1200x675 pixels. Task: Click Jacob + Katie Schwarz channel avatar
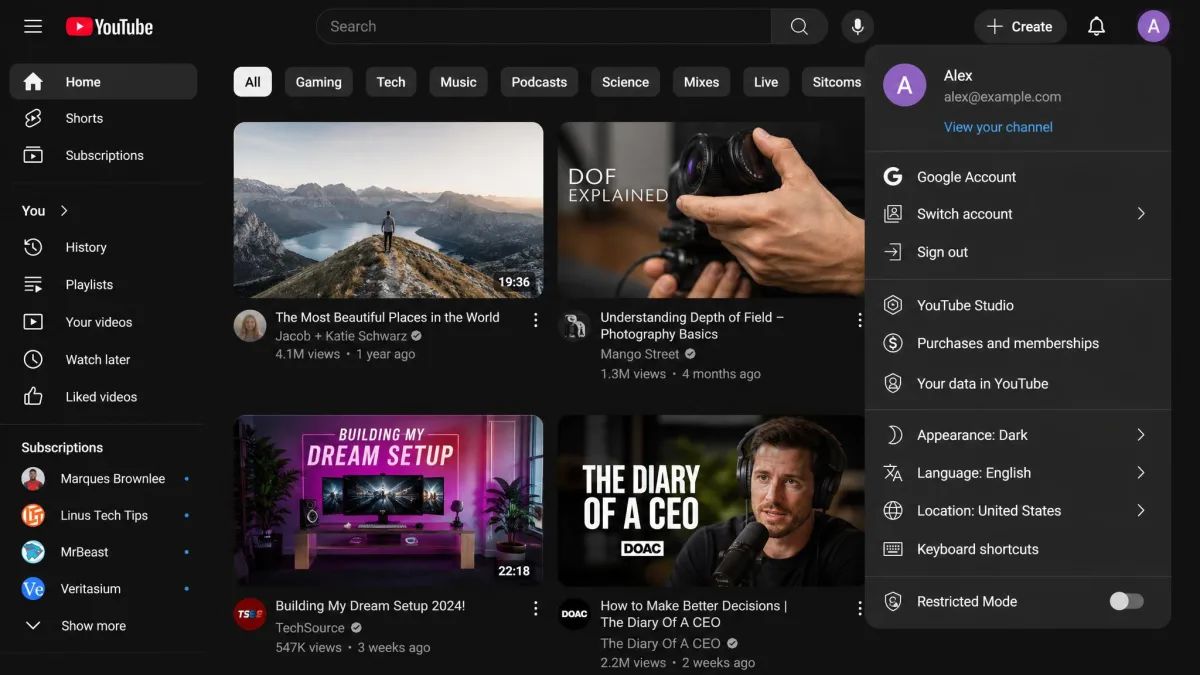click(x=250, y=325)
